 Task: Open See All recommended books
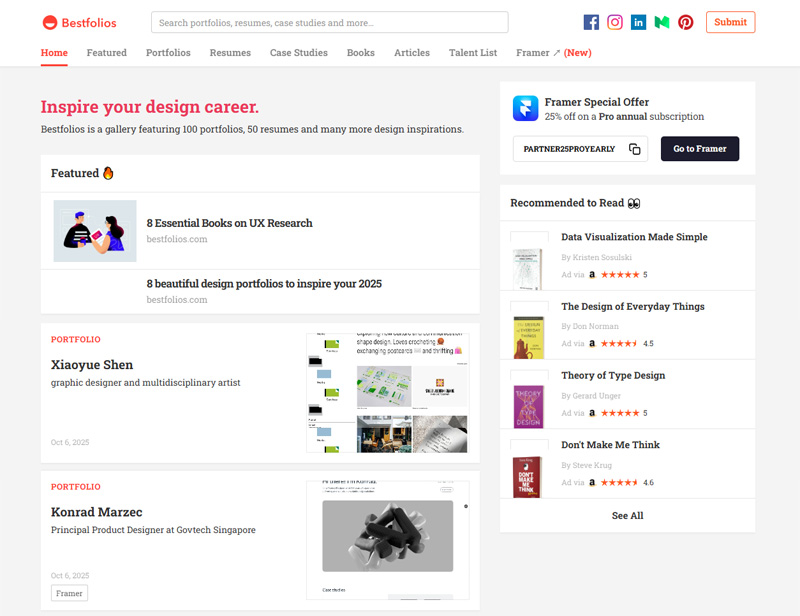point(627,516)
